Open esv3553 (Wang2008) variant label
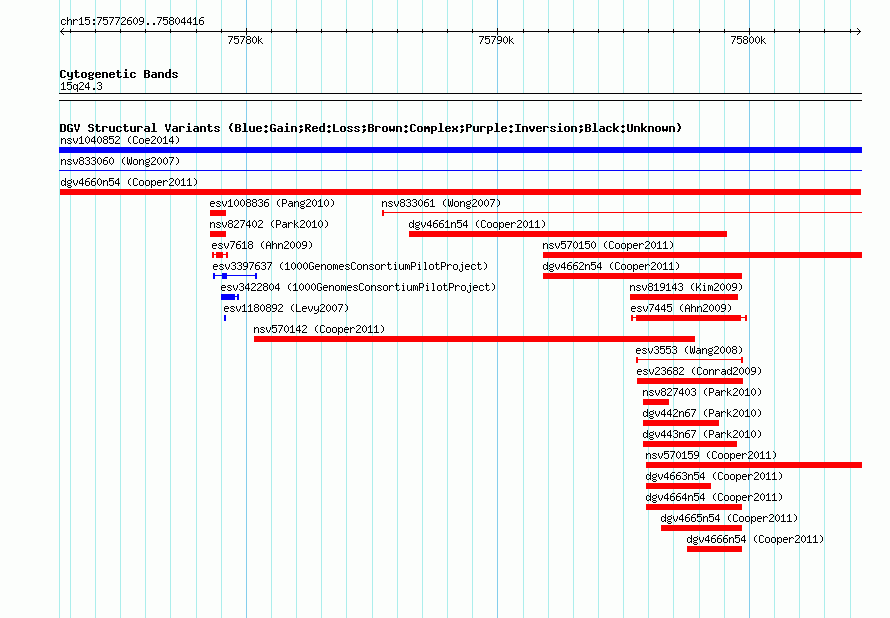The height and width of the screenshot is (618, 890). click(689, 350)
